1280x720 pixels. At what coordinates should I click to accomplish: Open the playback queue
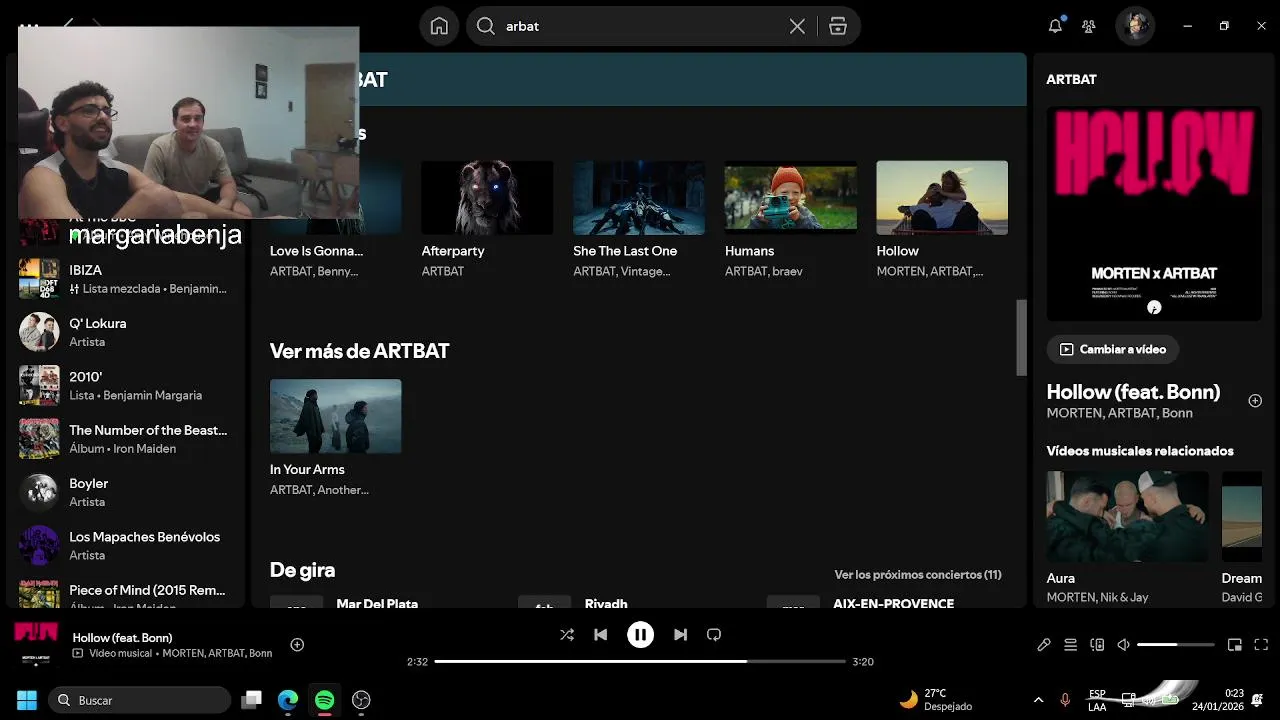(1070, 645)
